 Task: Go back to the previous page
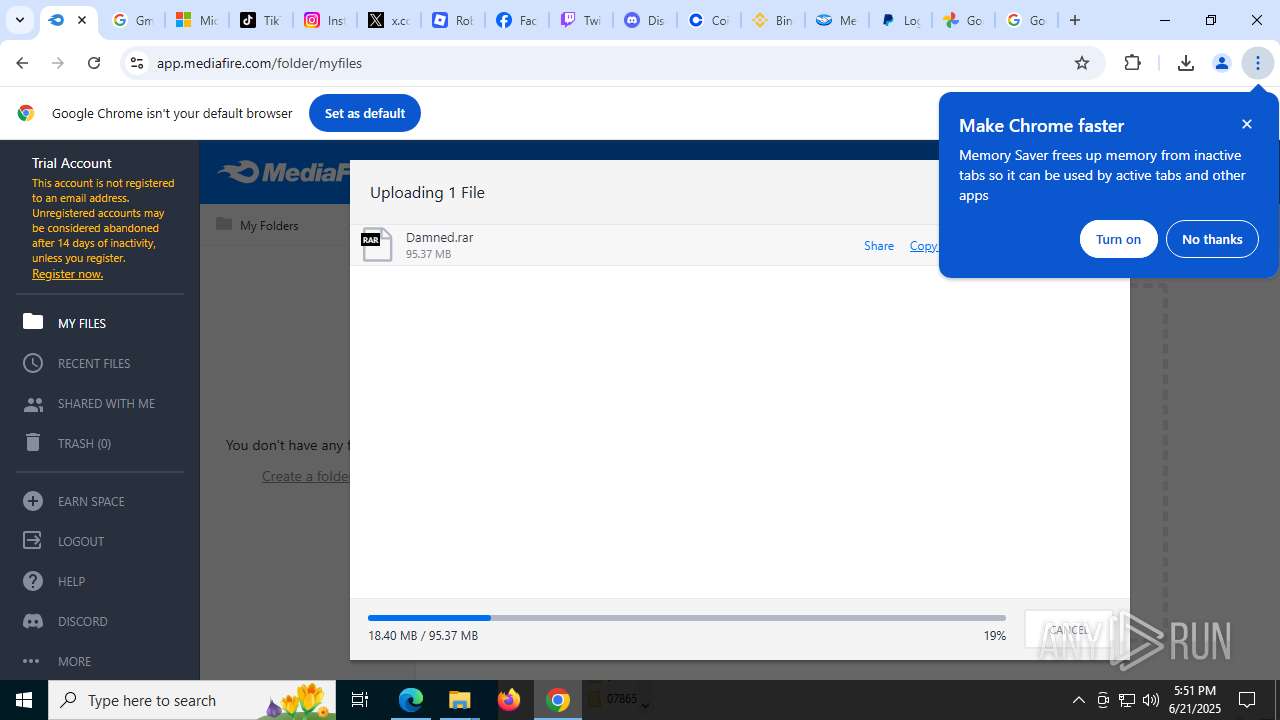point(22,63)
